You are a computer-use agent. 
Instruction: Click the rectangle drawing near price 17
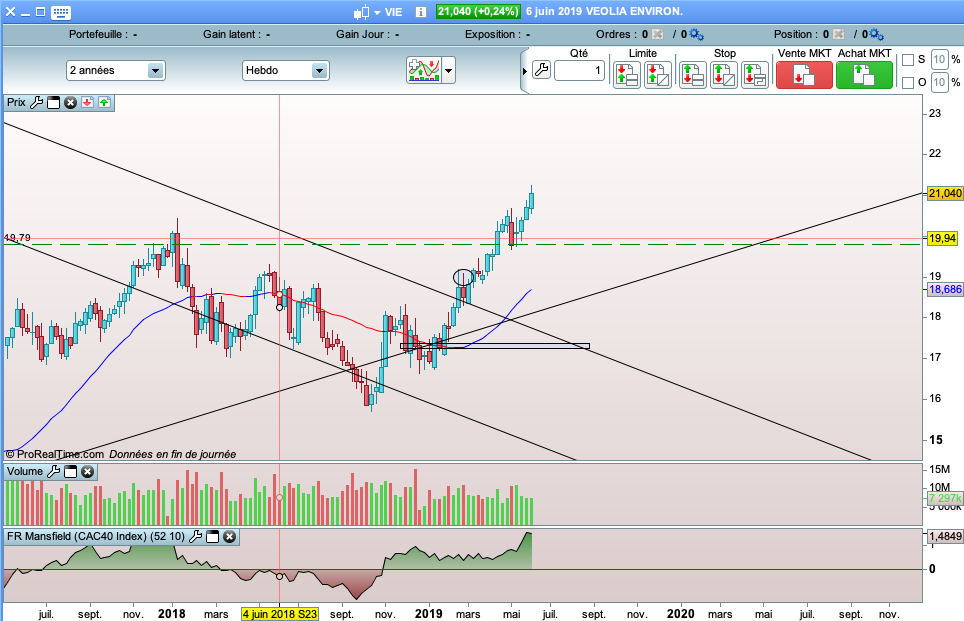tap(495, 346)
